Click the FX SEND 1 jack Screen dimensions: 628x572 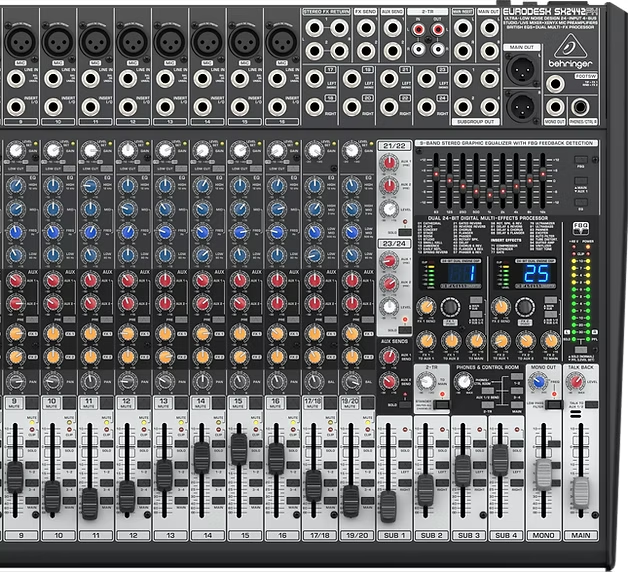(x=366, y=28)
